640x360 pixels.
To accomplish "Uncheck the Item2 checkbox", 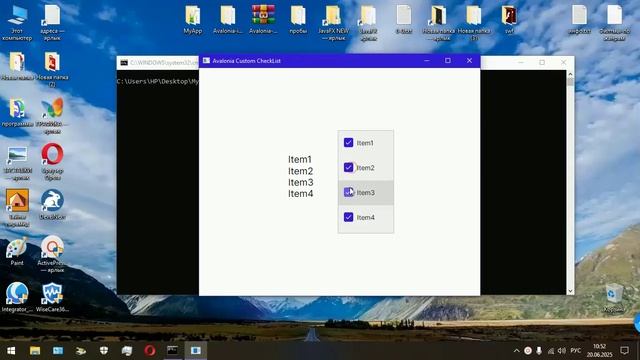I will [348, 167].
